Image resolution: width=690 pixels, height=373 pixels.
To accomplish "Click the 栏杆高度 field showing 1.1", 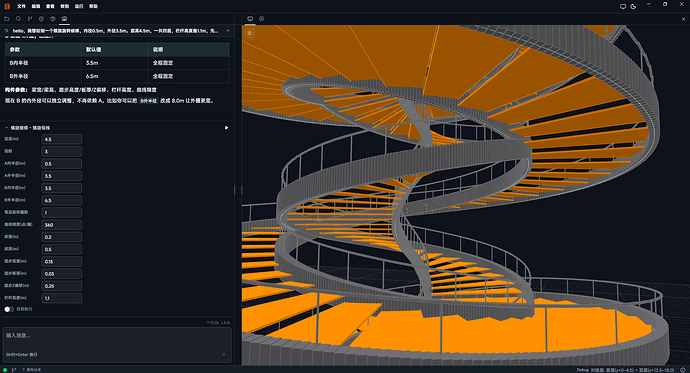I will click(62, 298).
